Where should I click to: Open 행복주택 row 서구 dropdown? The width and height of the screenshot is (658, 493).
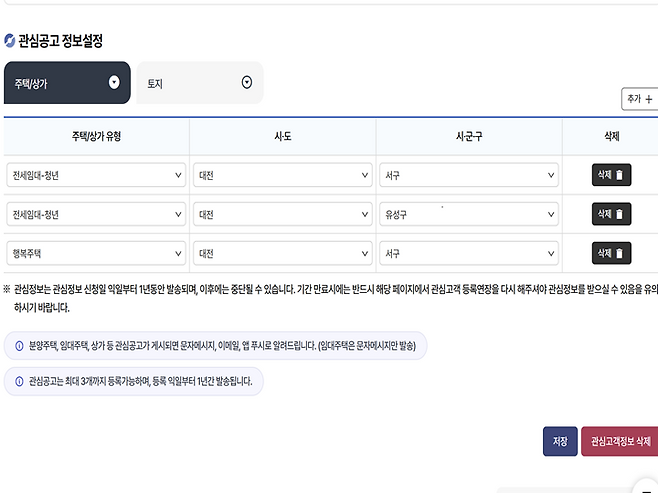469,253
